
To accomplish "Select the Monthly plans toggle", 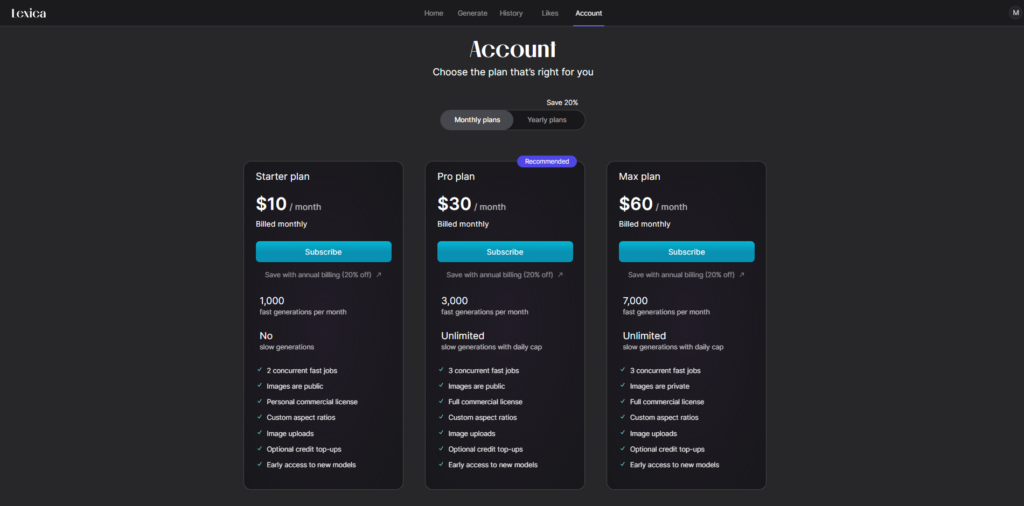I will tap(477, 120).
